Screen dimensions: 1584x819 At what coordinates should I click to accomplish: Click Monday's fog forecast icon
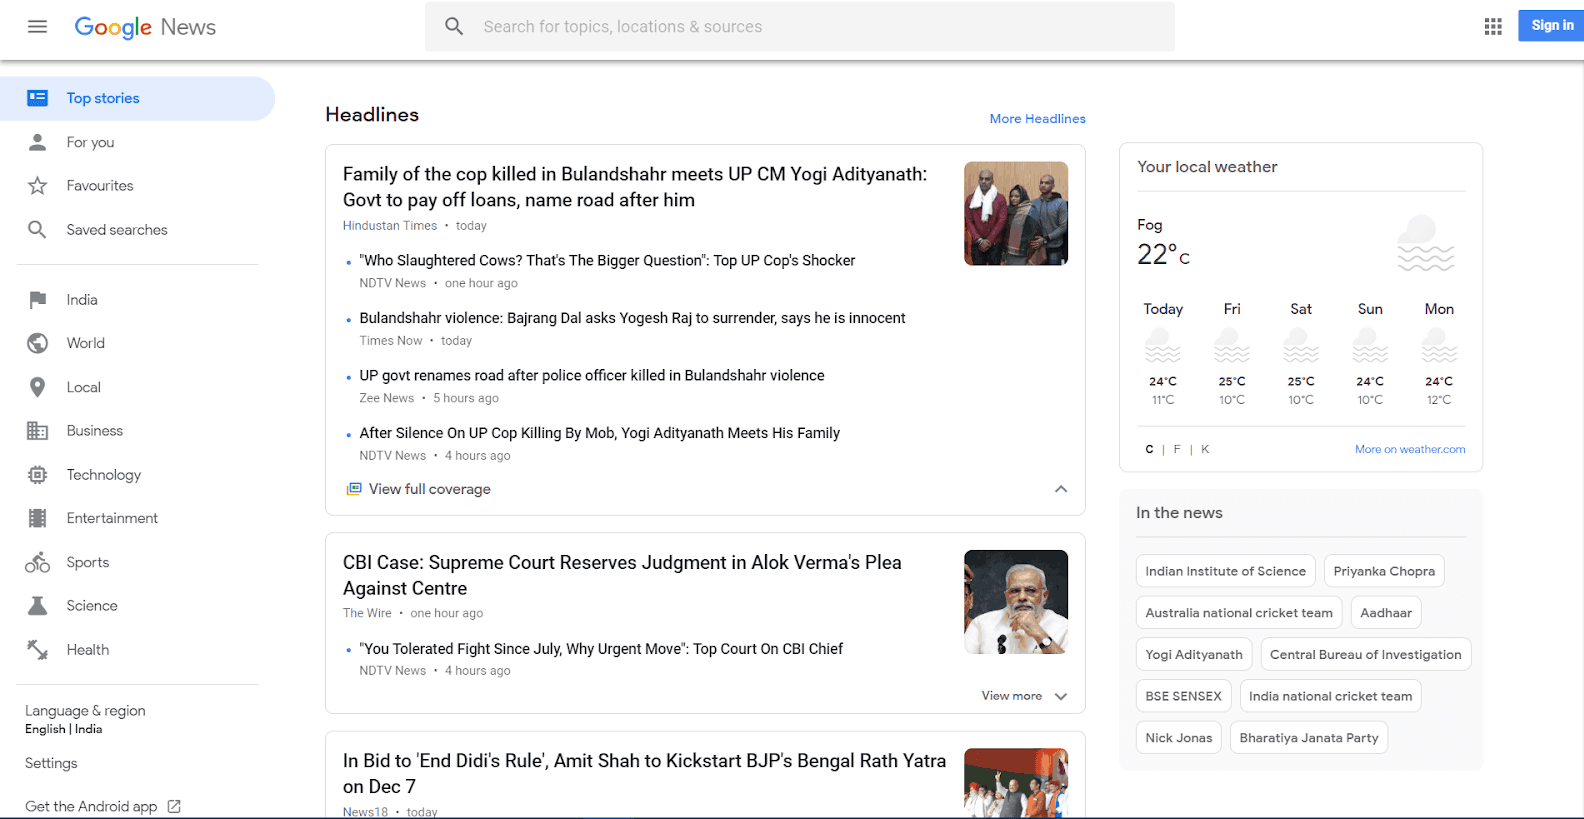(x=1439, y=346)
